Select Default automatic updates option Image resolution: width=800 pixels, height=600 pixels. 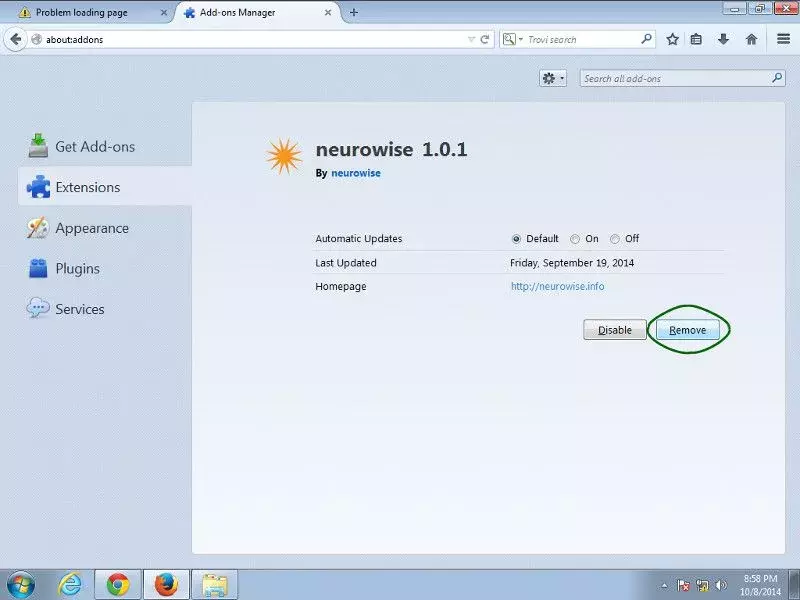pos(516,239)
